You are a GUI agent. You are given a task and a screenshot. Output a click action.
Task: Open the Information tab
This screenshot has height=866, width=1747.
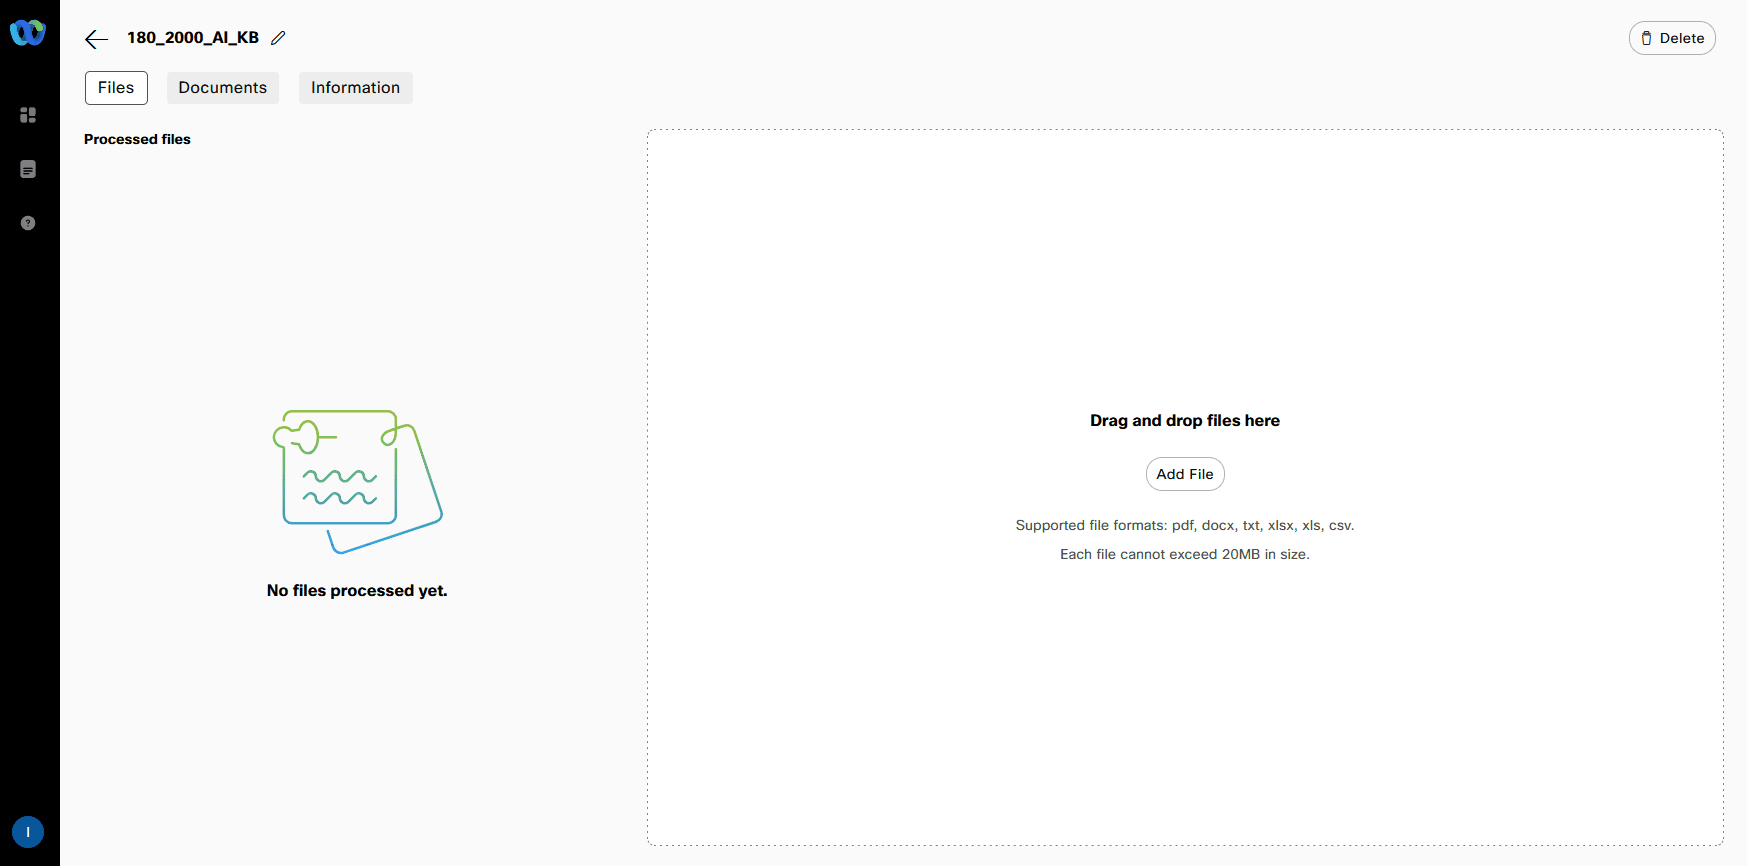[x=355, y=88]
